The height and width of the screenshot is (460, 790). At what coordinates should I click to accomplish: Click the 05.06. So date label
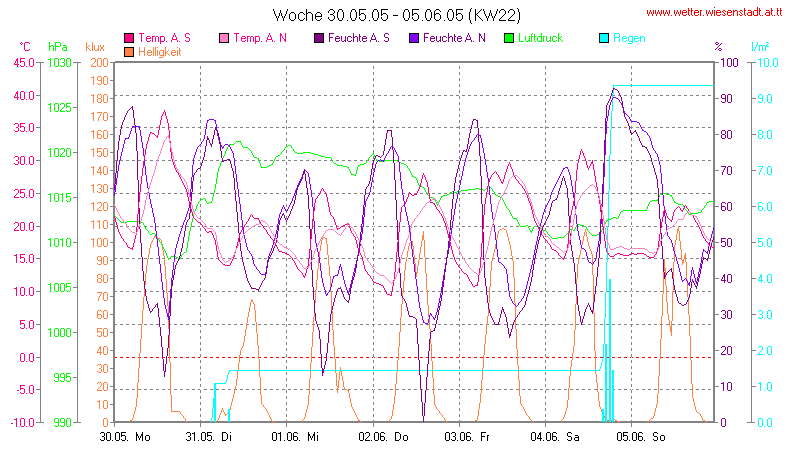coord(641,437)
